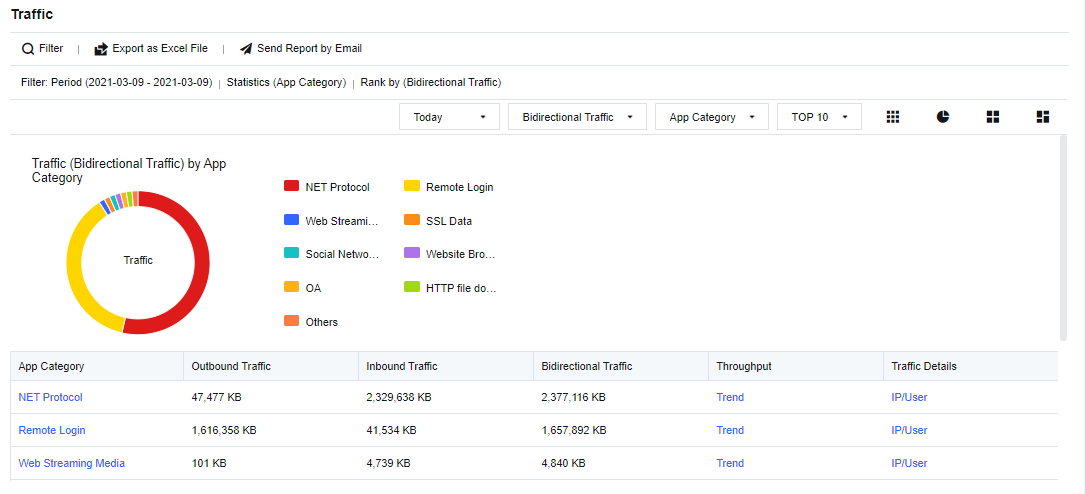Viewport: 1085px width, 494px height.
Task: Open the NET Protocol category link
Action: 50,397
